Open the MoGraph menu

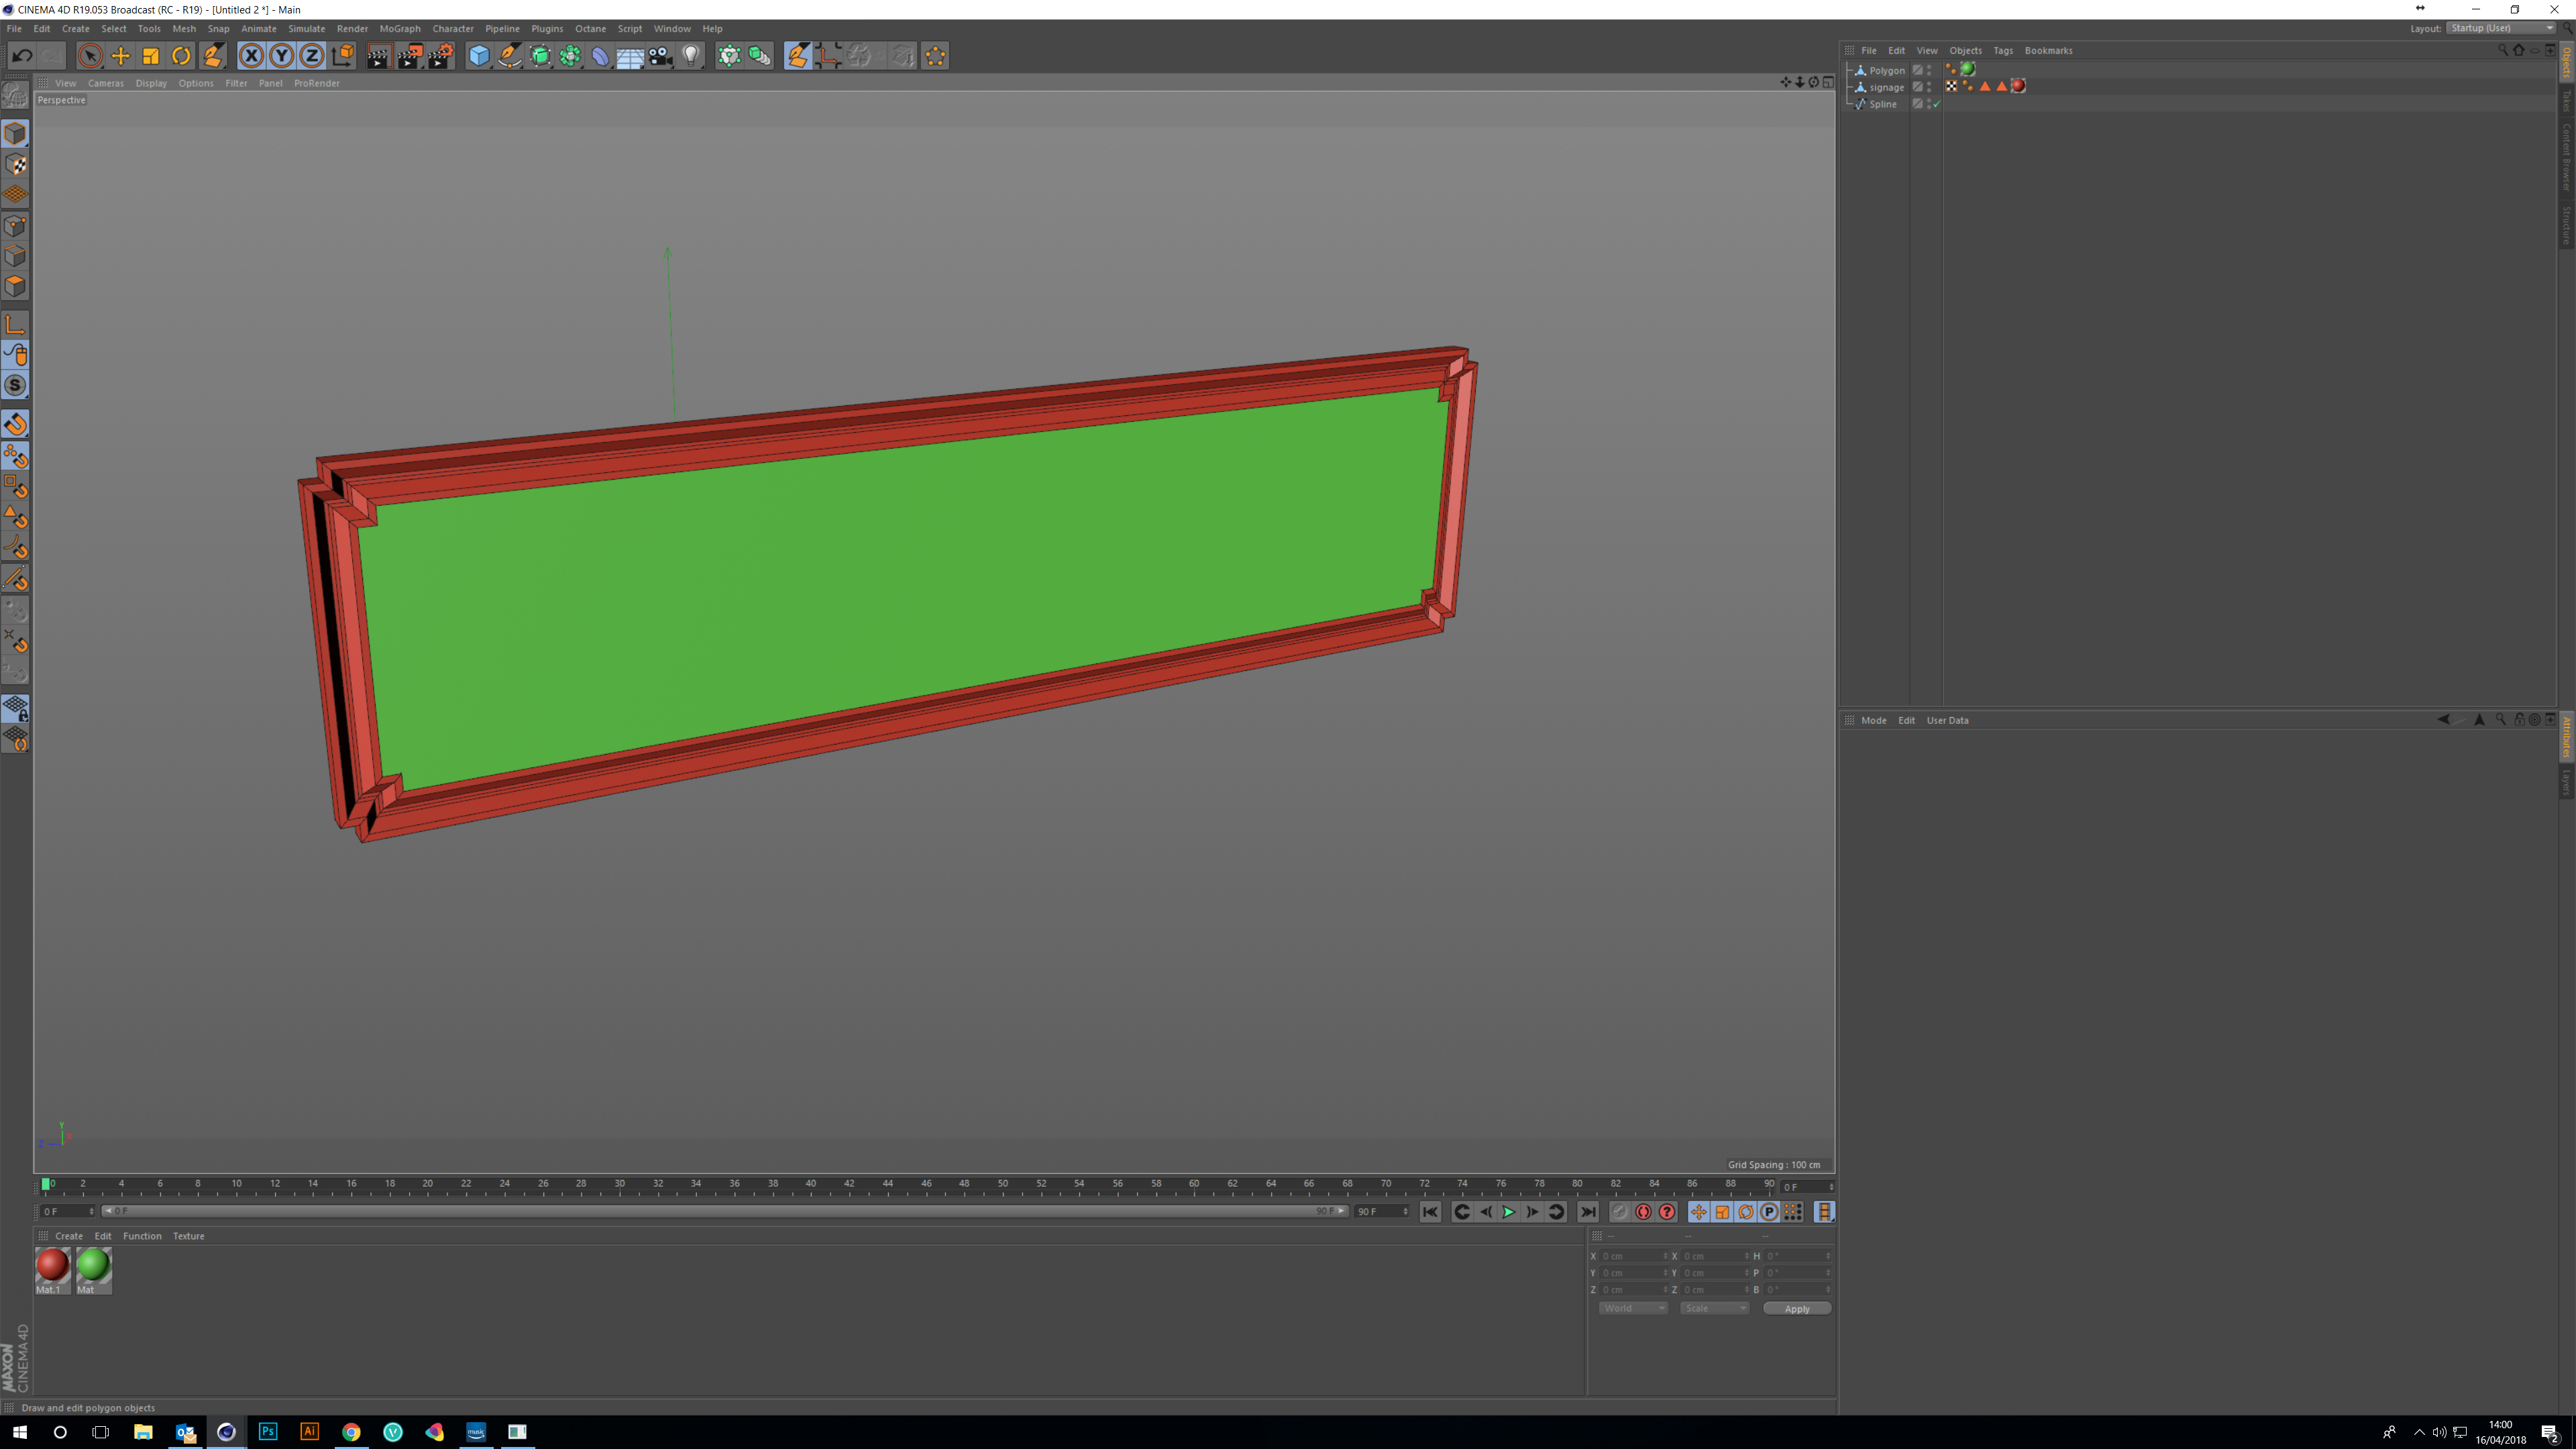tap(400, 28)
